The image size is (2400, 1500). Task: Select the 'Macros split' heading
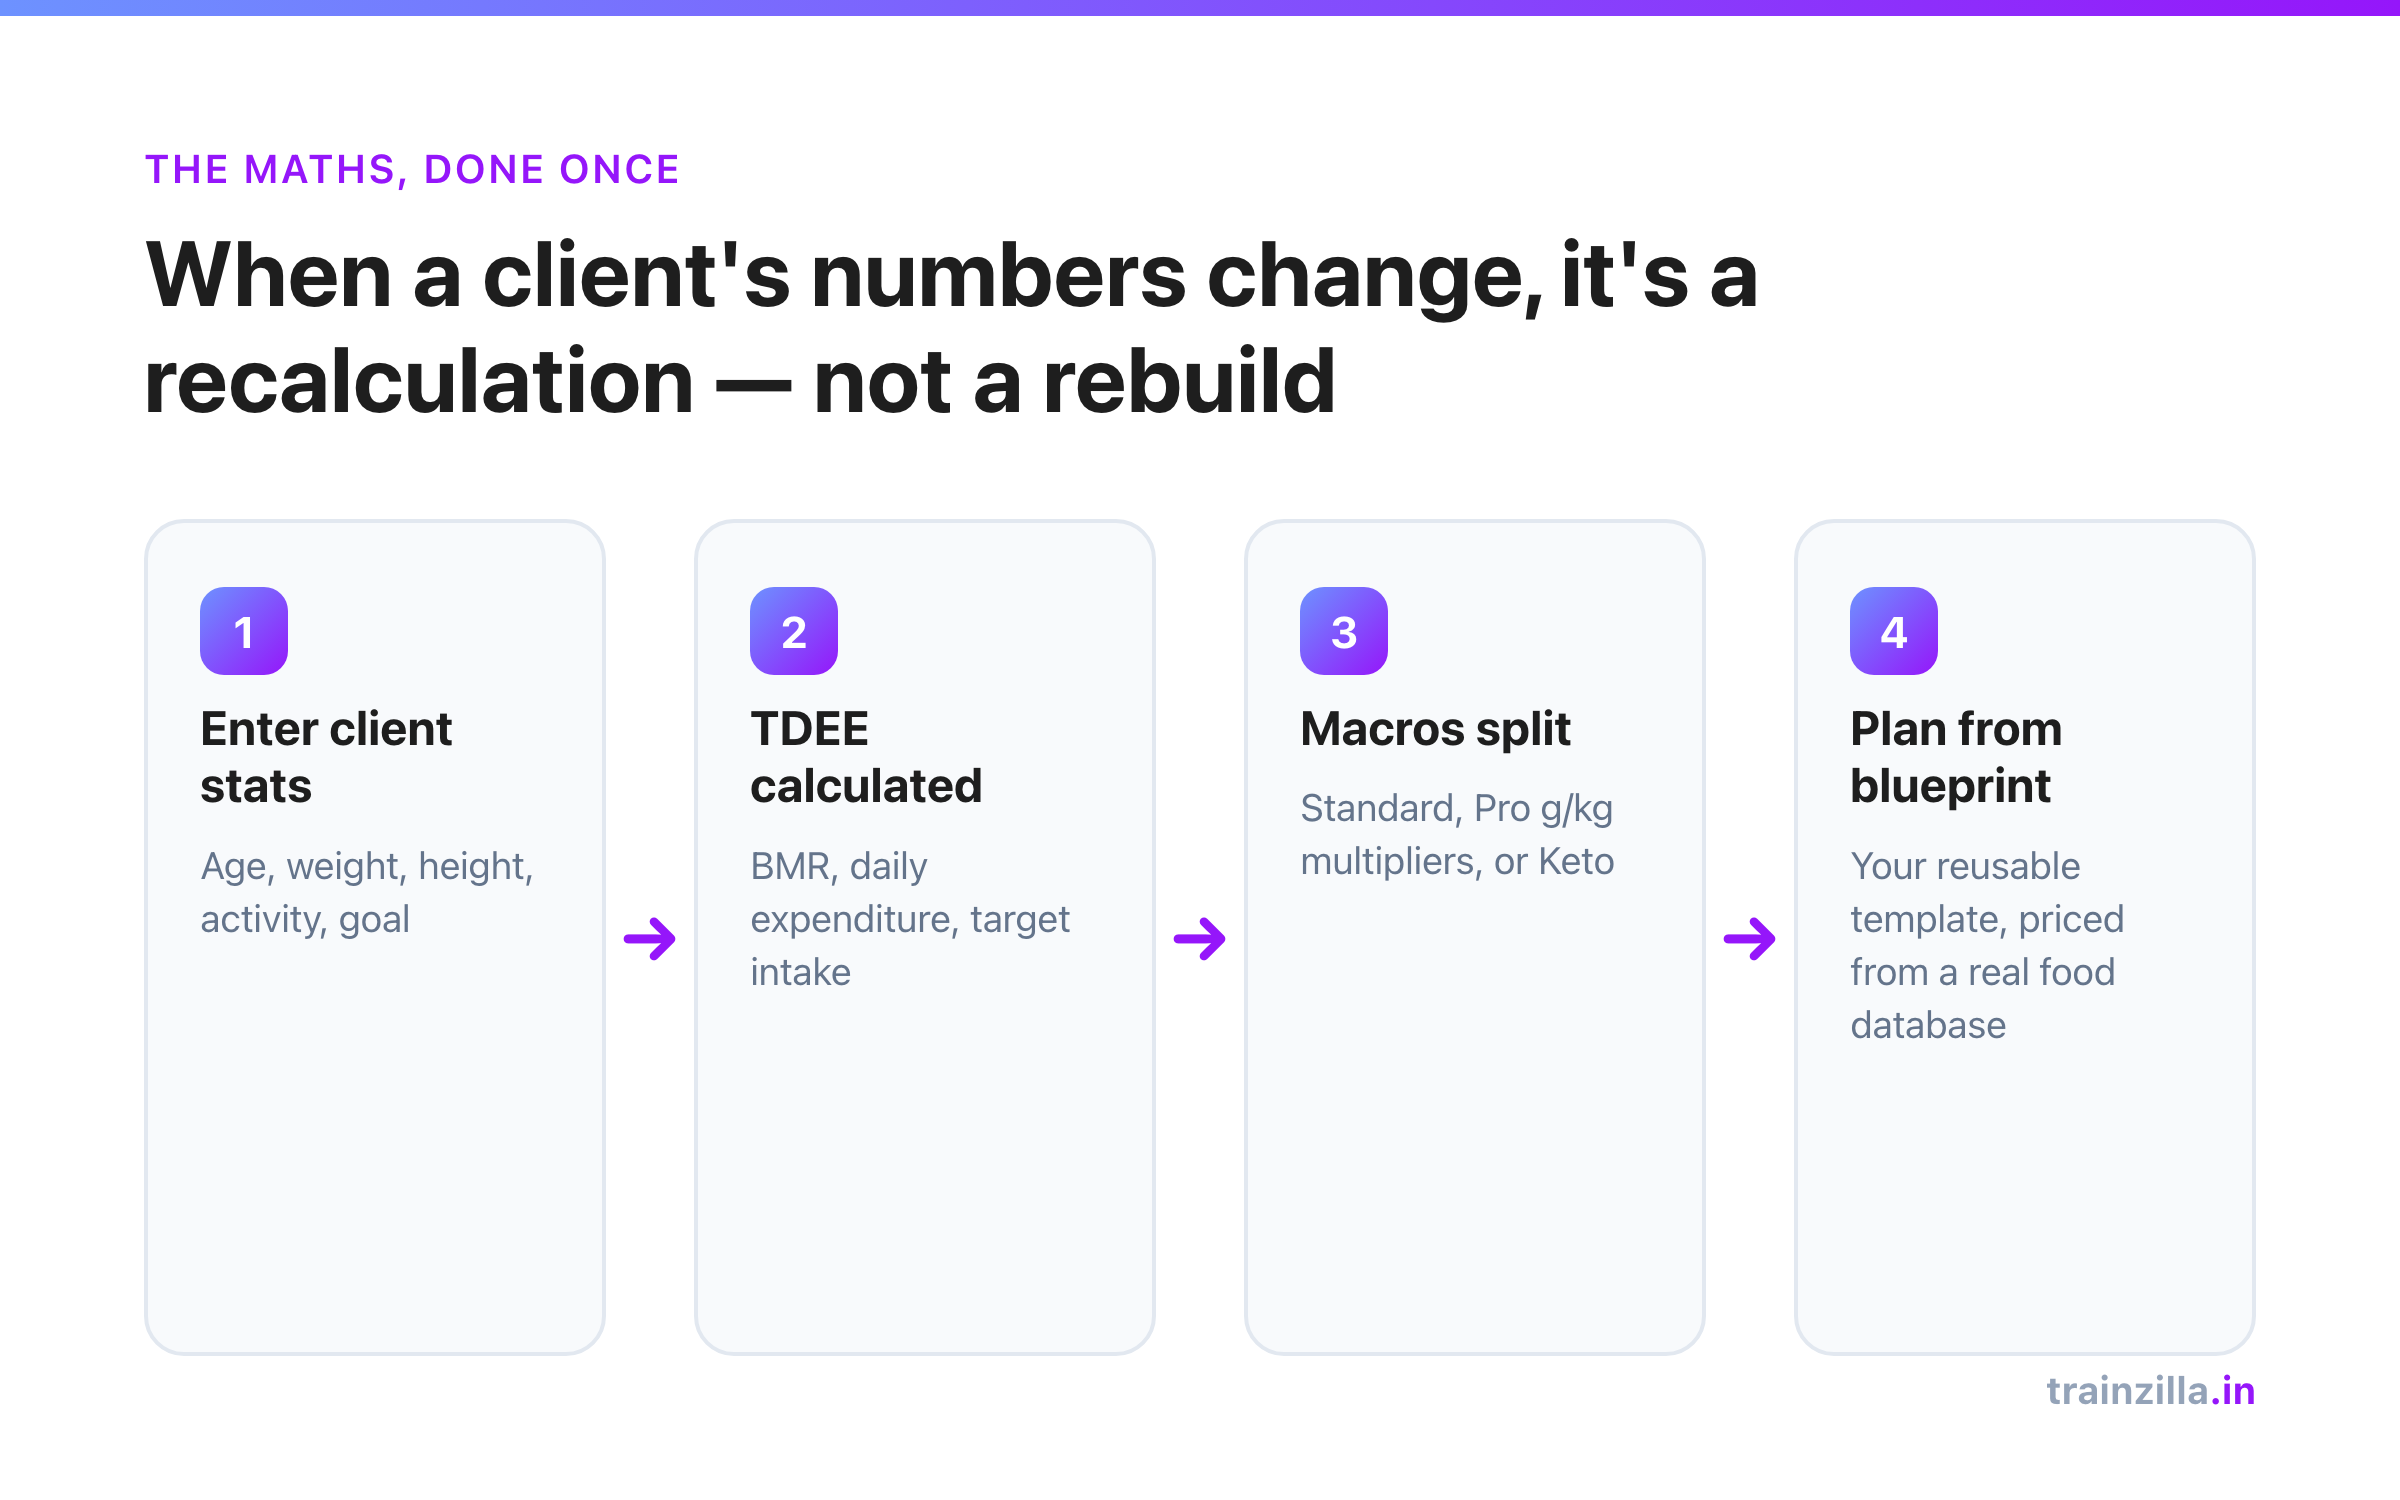[1435, 729]
